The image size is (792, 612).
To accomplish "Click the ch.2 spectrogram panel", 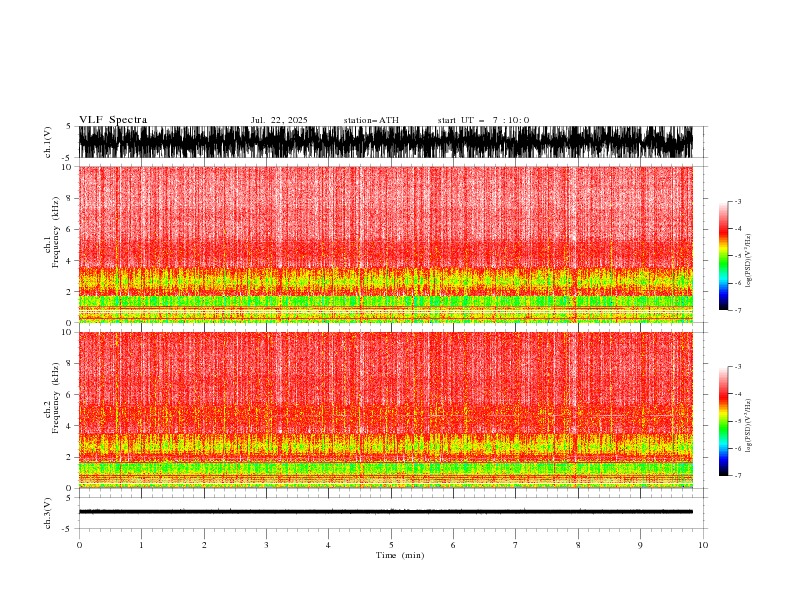I will [x=386, y=410].
